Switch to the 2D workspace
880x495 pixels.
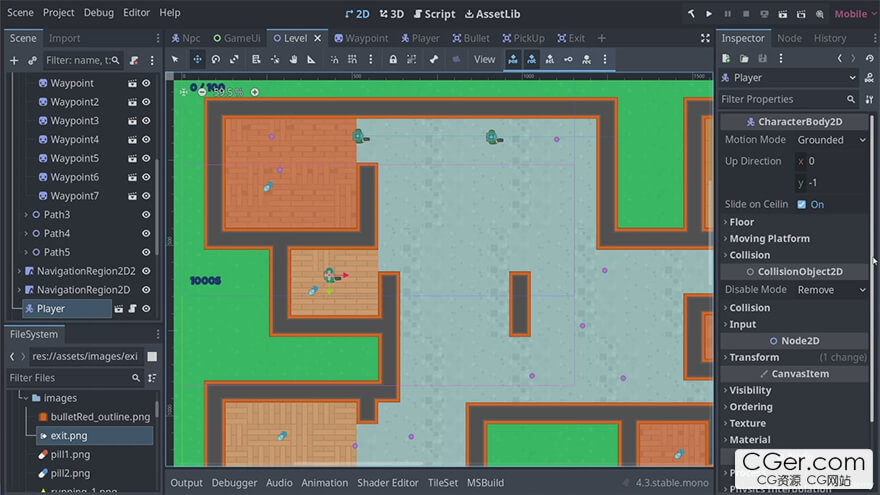[x=357, y=14]
